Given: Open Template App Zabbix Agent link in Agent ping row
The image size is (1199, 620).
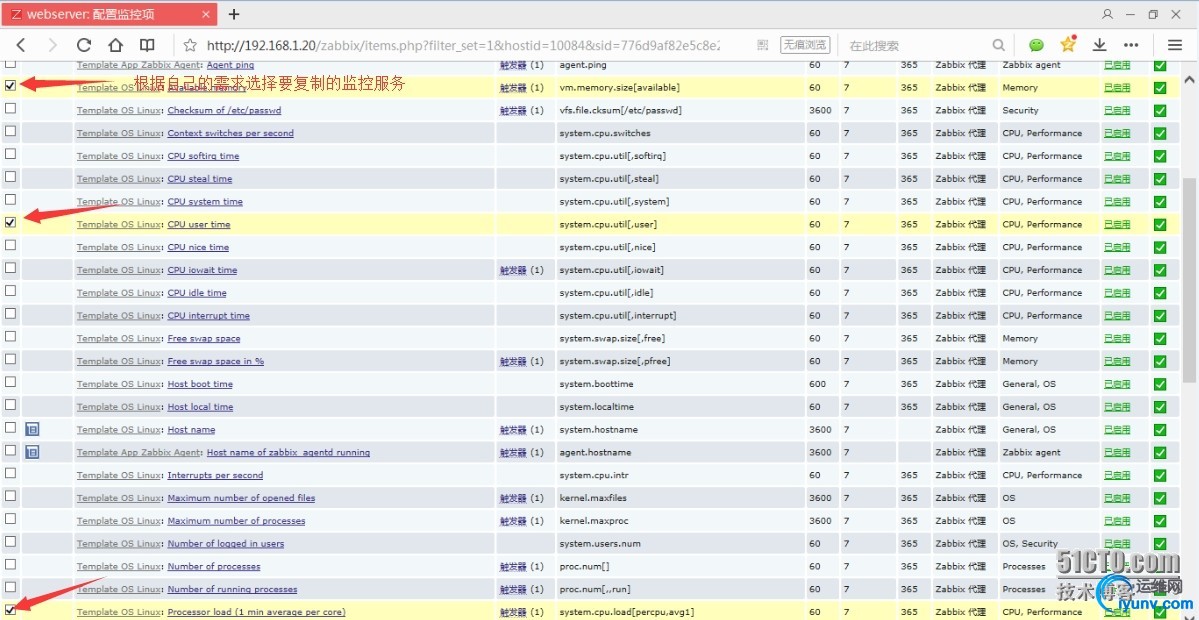Looking at the screenshot, I should coord(139,66).
